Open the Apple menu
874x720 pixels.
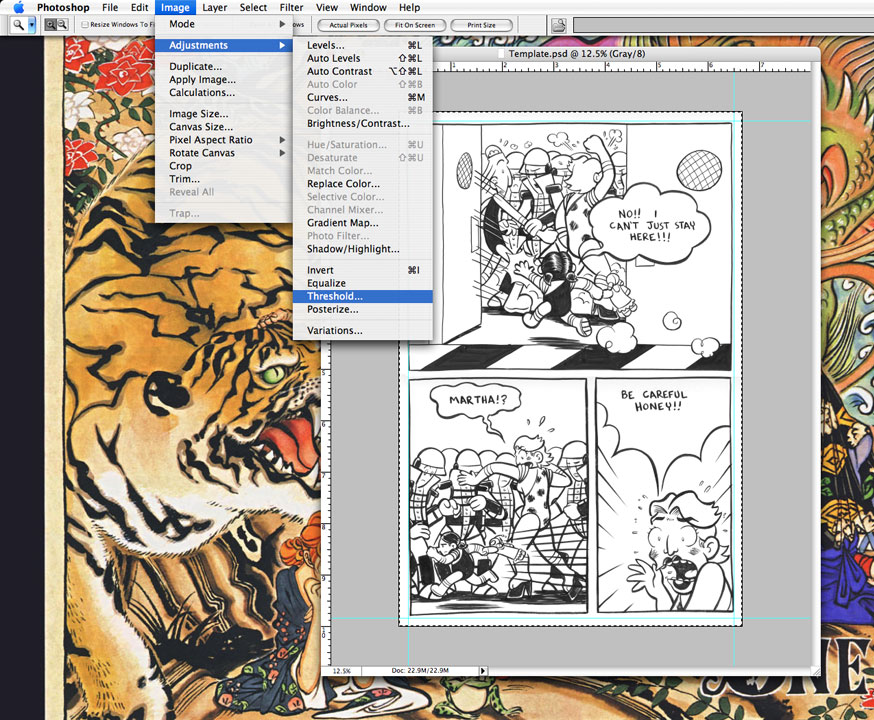[x=18, y=7]
